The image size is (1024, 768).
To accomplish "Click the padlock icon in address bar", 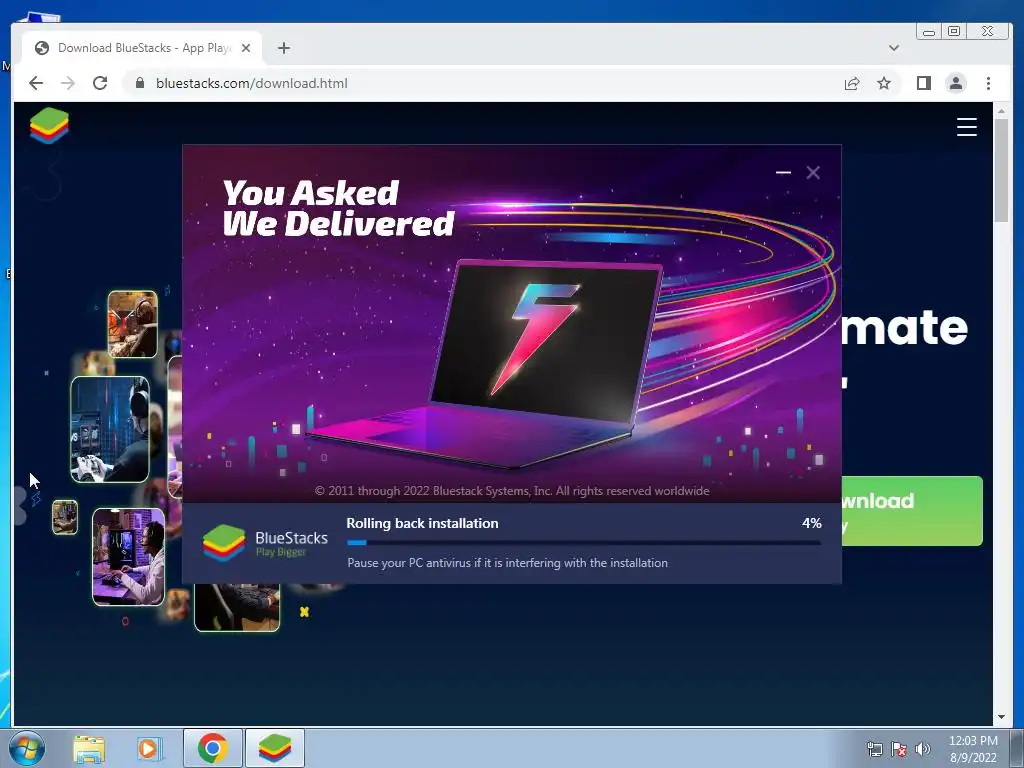I will [140, 83].
